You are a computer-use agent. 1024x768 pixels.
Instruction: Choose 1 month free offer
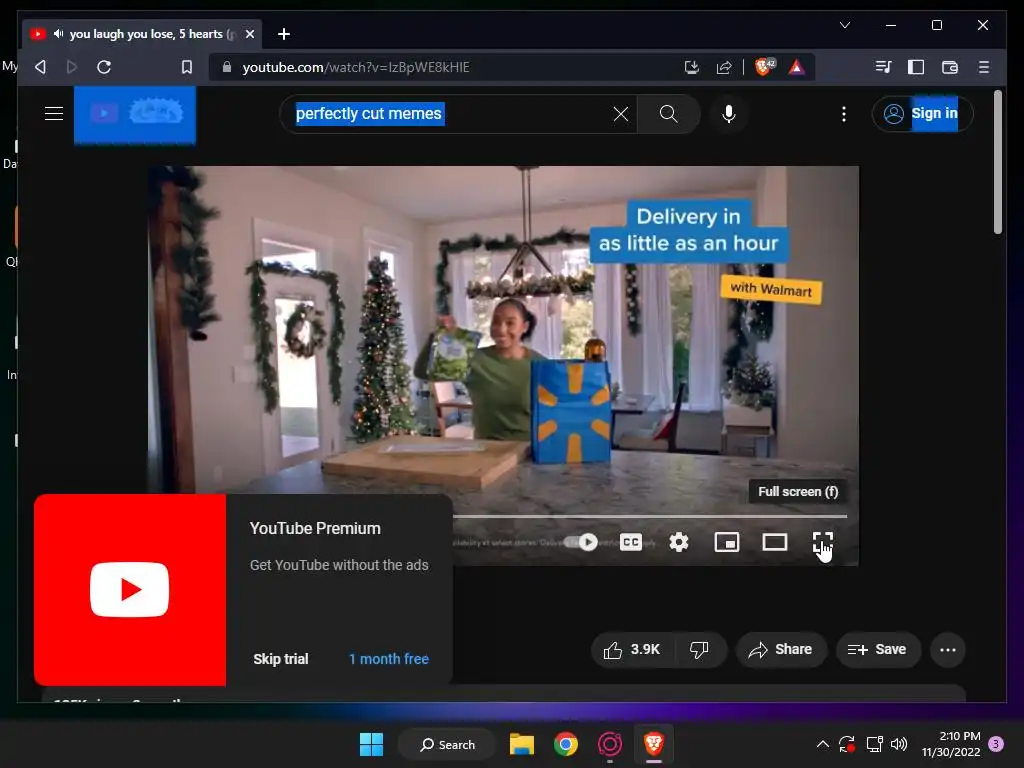tap(389, 659)
